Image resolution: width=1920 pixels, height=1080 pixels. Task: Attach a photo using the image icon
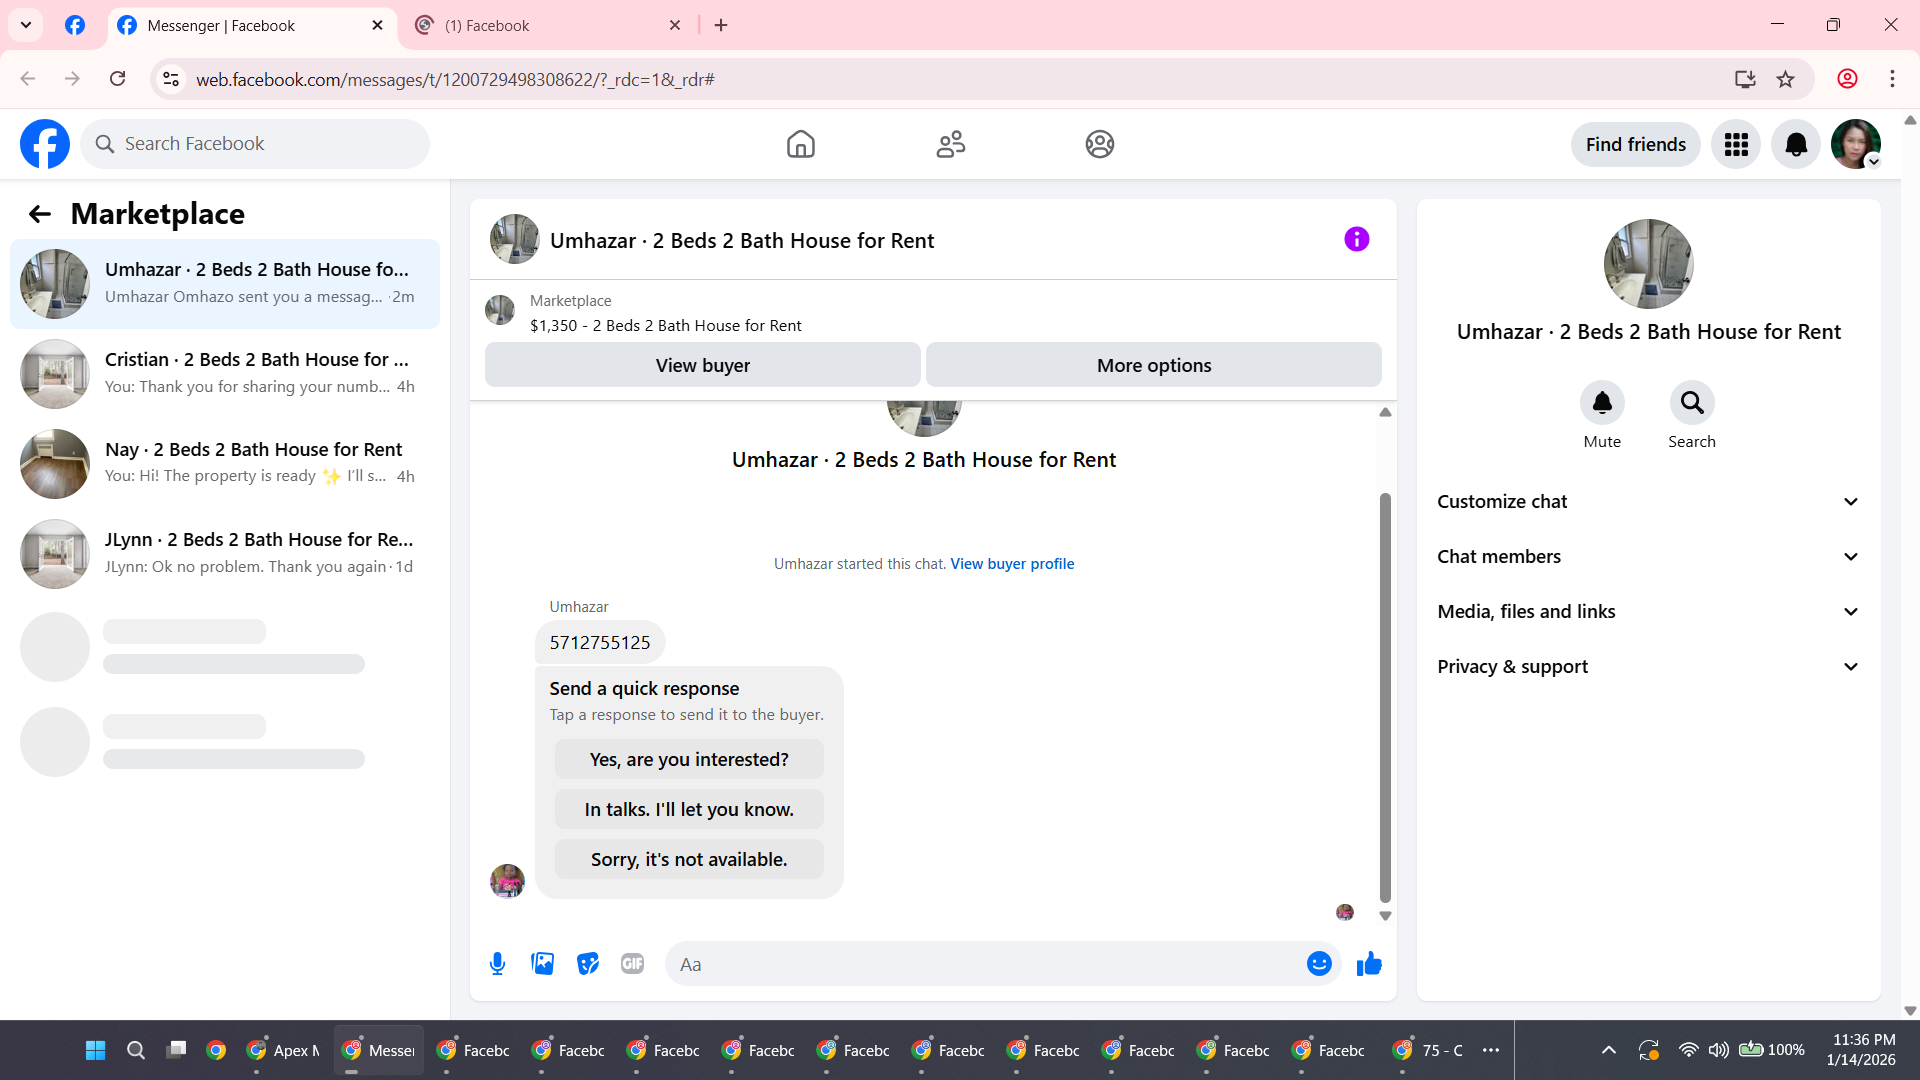tap(542, 964)
